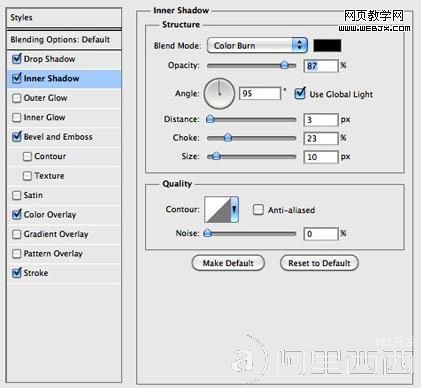Click the Size value field showing 10
The height and width of the screenshot is (388, 421).
pos(321,157)
